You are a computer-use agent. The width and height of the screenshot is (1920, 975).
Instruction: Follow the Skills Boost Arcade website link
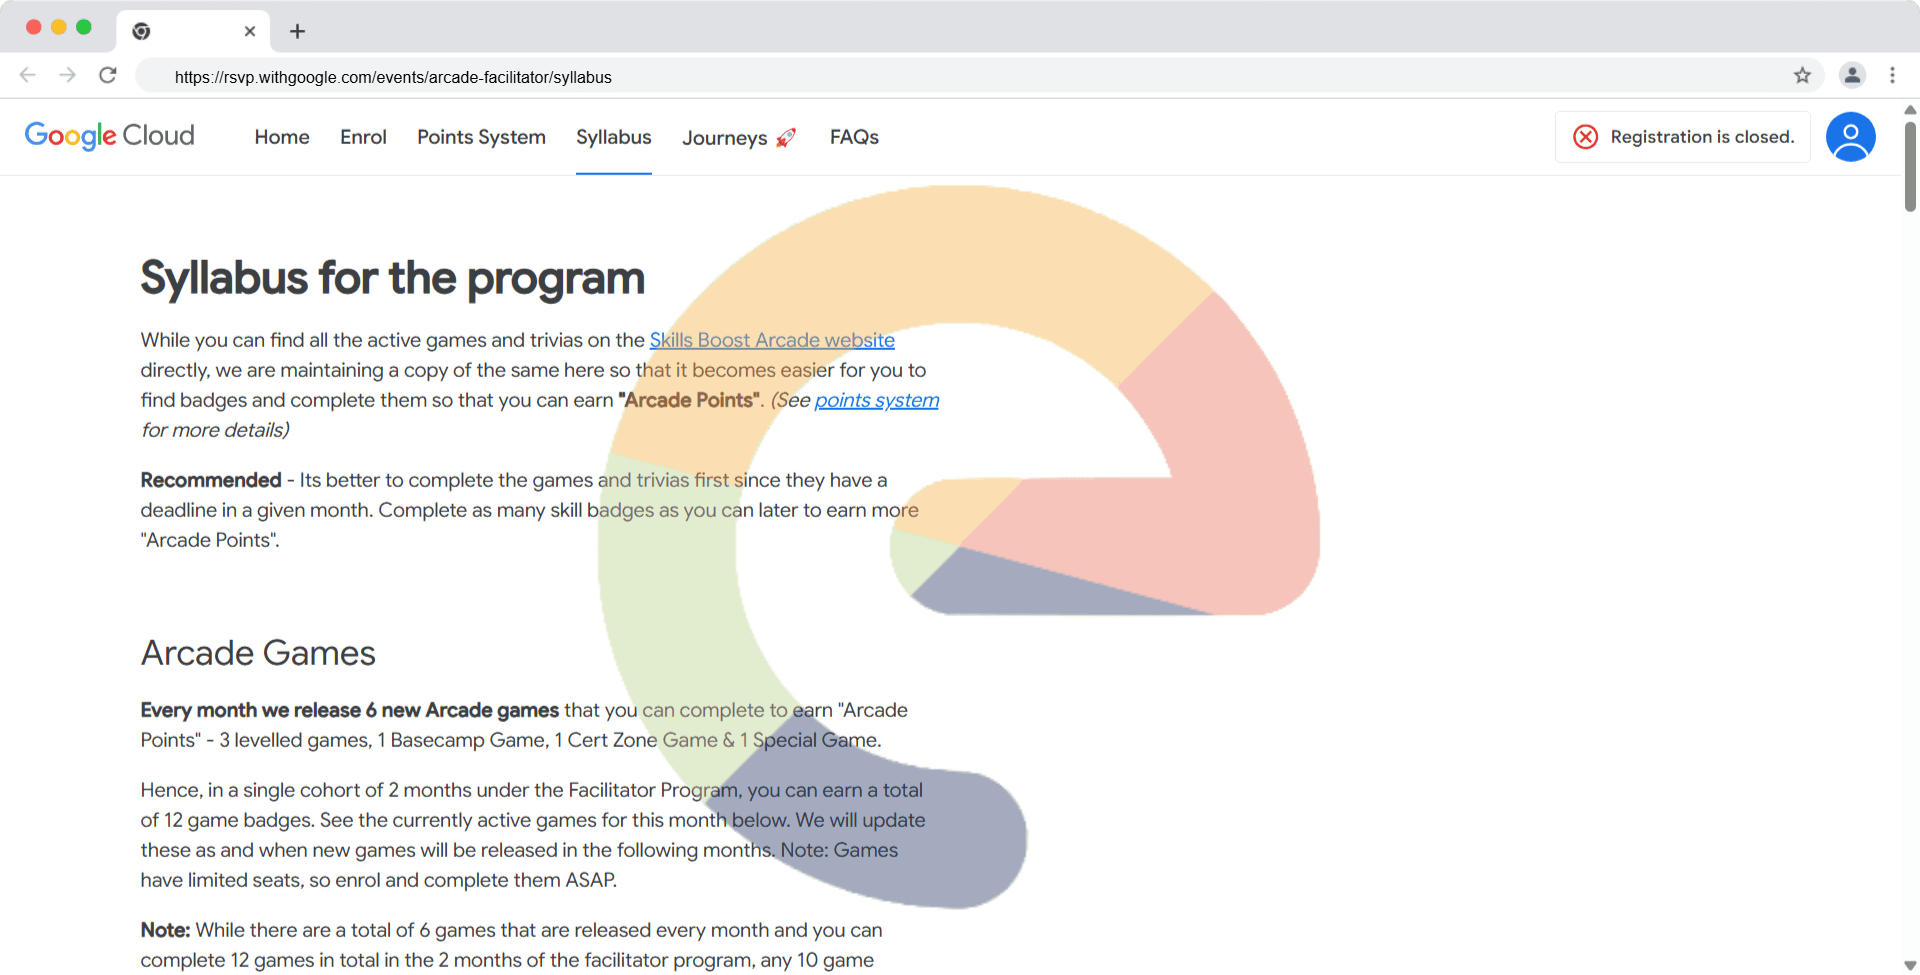pos(772,340)
